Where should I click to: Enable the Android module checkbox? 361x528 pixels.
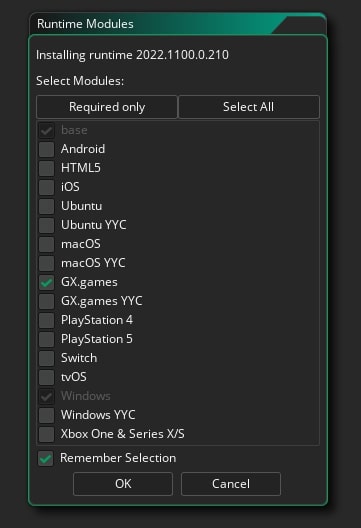pos(46,149)
